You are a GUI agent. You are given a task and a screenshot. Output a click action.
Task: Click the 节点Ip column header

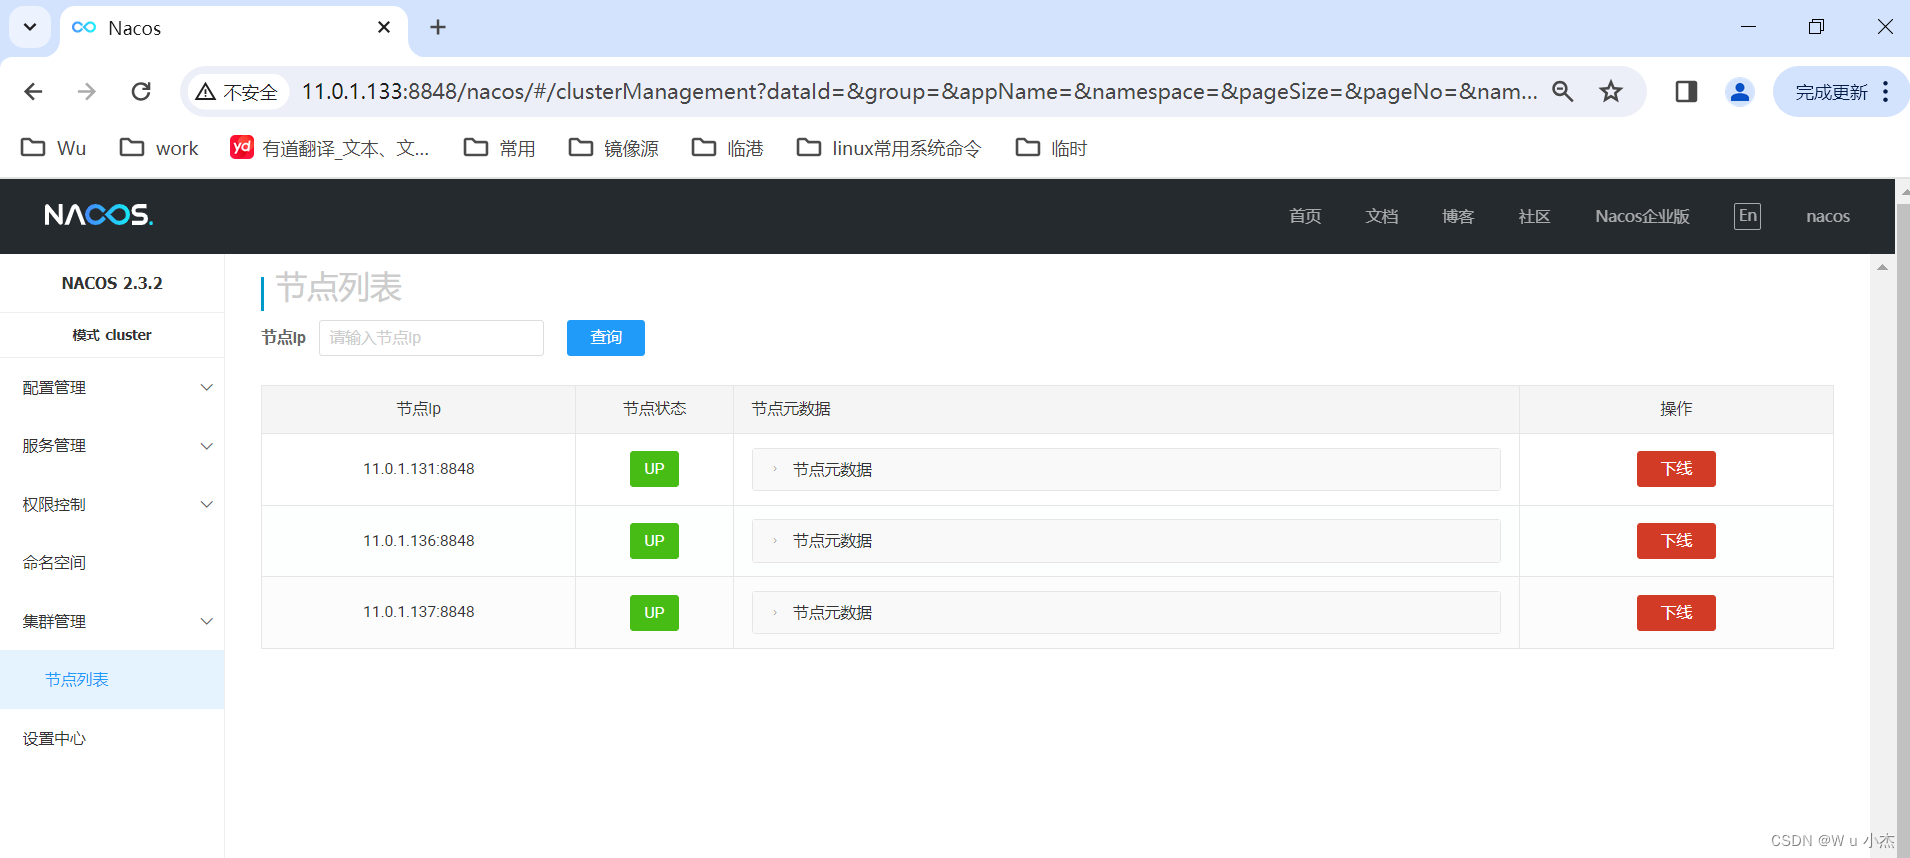pos(419,409)
